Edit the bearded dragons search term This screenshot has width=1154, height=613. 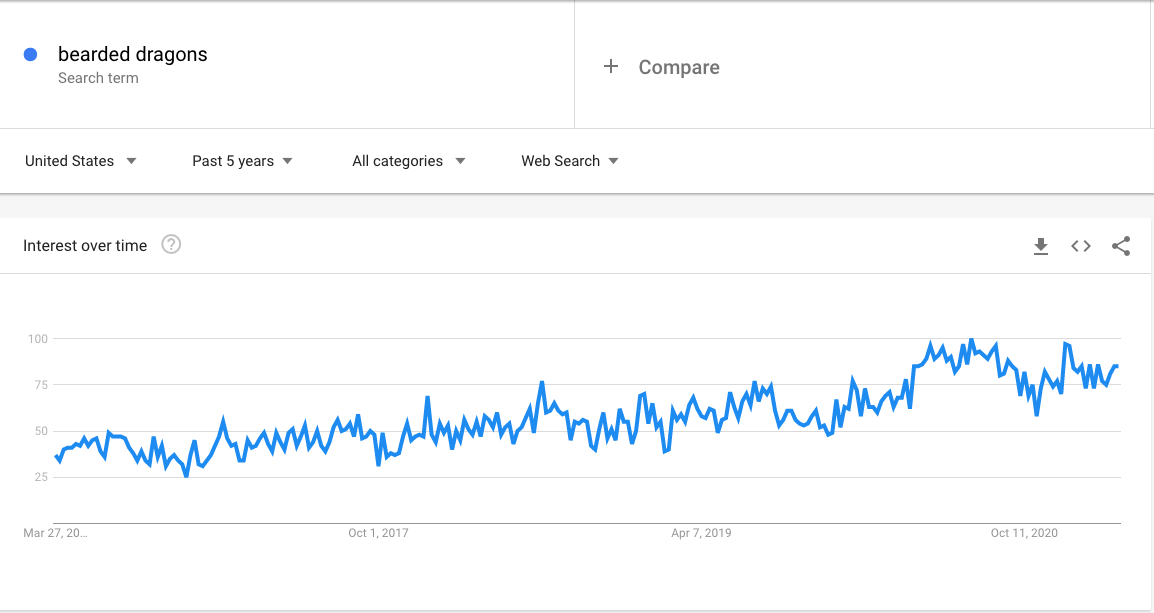[132, 54]
